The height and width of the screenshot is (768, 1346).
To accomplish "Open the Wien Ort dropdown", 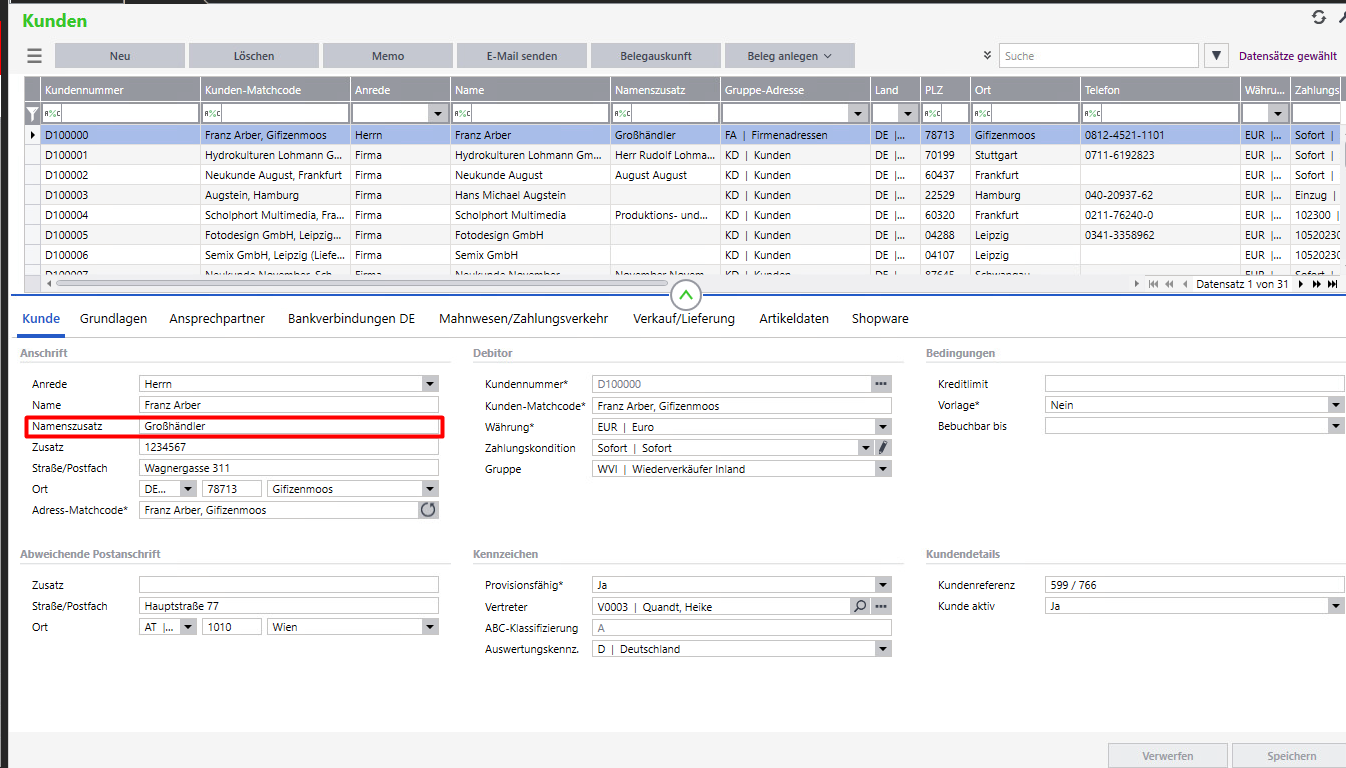I will (x=430, y=627).
